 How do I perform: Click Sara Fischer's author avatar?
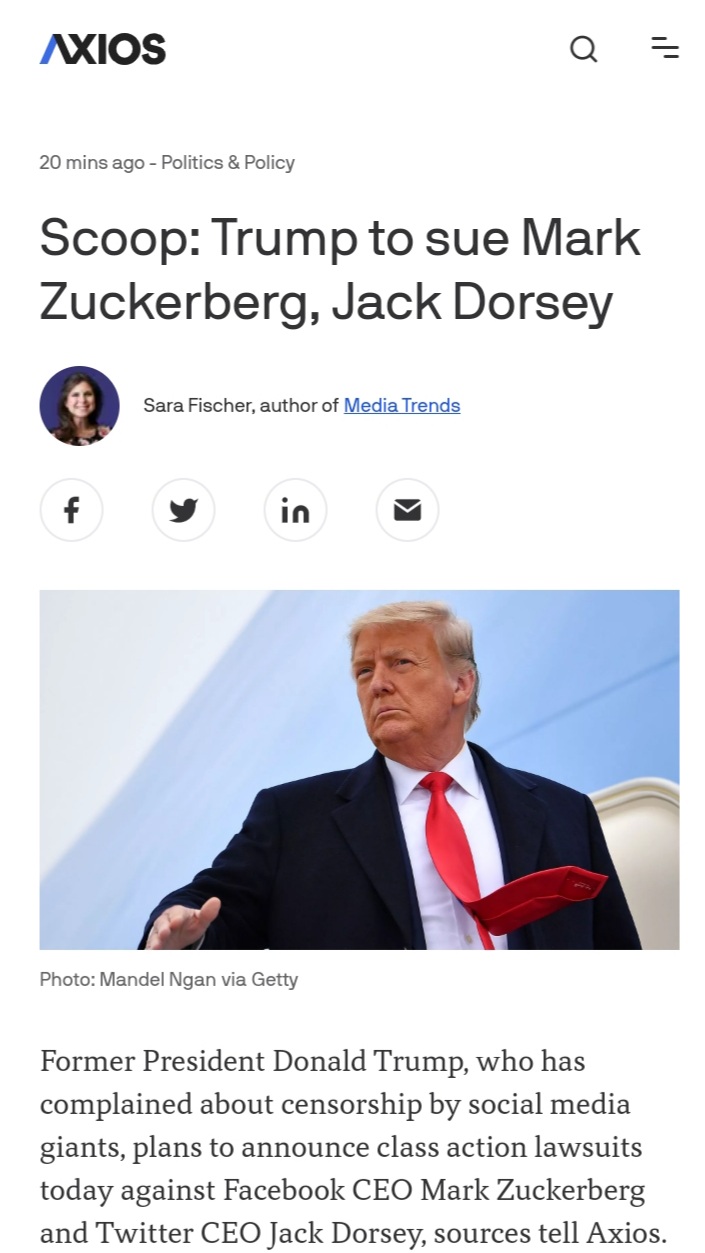tap(79, 405)
